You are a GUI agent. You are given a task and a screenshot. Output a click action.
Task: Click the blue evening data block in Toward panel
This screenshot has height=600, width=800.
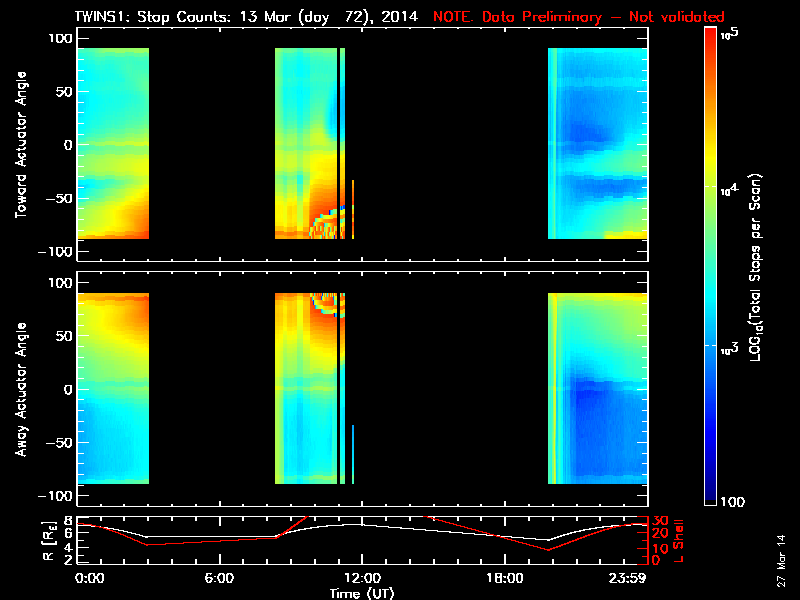click(598, 143)
